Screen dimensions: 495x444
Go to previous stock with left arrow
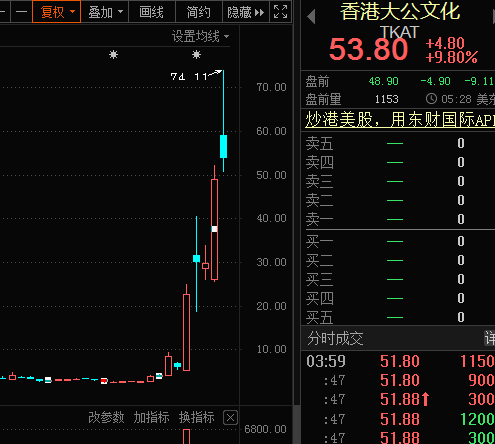point(311,16)
